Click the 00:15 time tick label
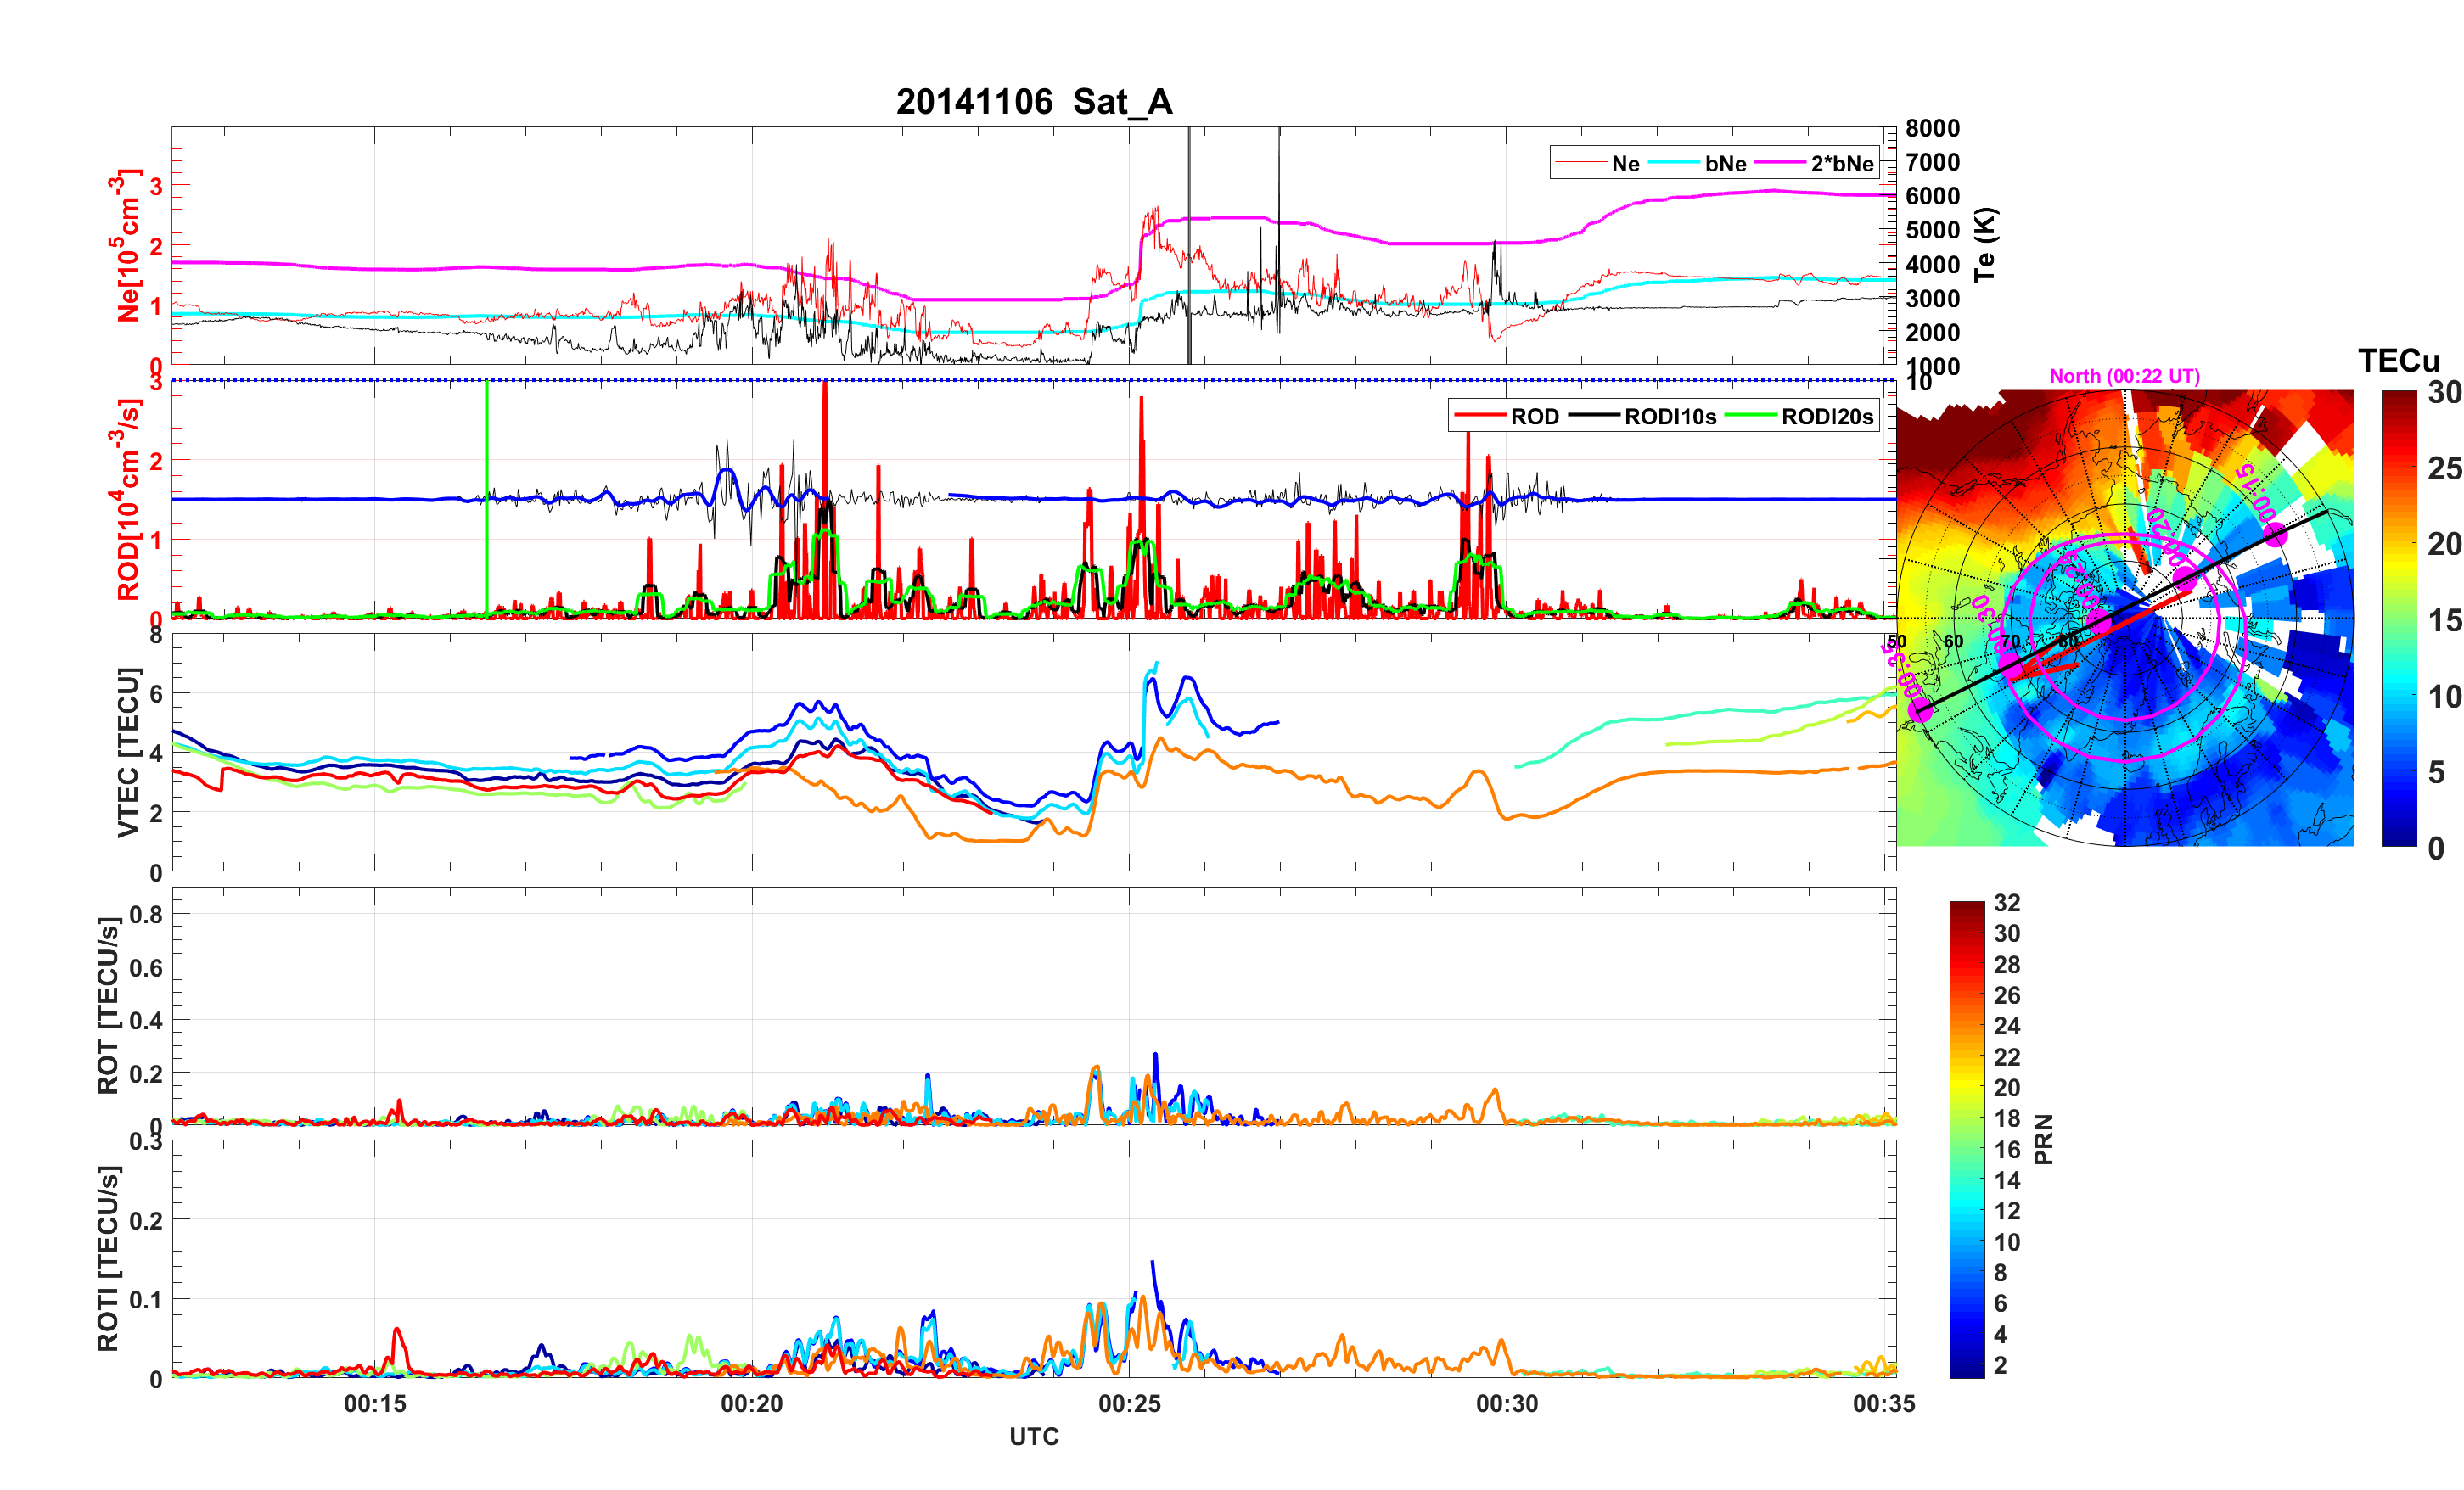 (x=375, y=1403)
